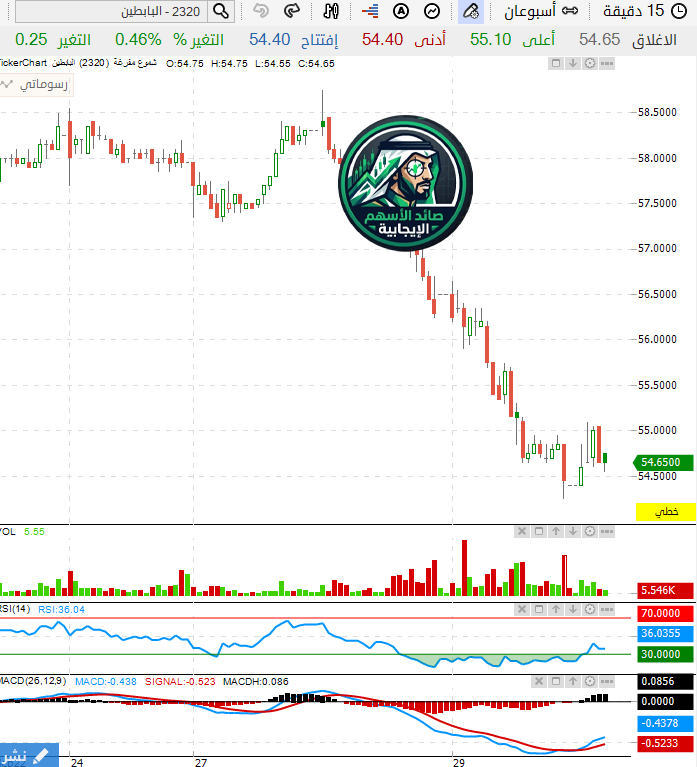This screenshot has width=697, height=767.
Task: Maximize the RSI panel
Action: click(539, 609)
